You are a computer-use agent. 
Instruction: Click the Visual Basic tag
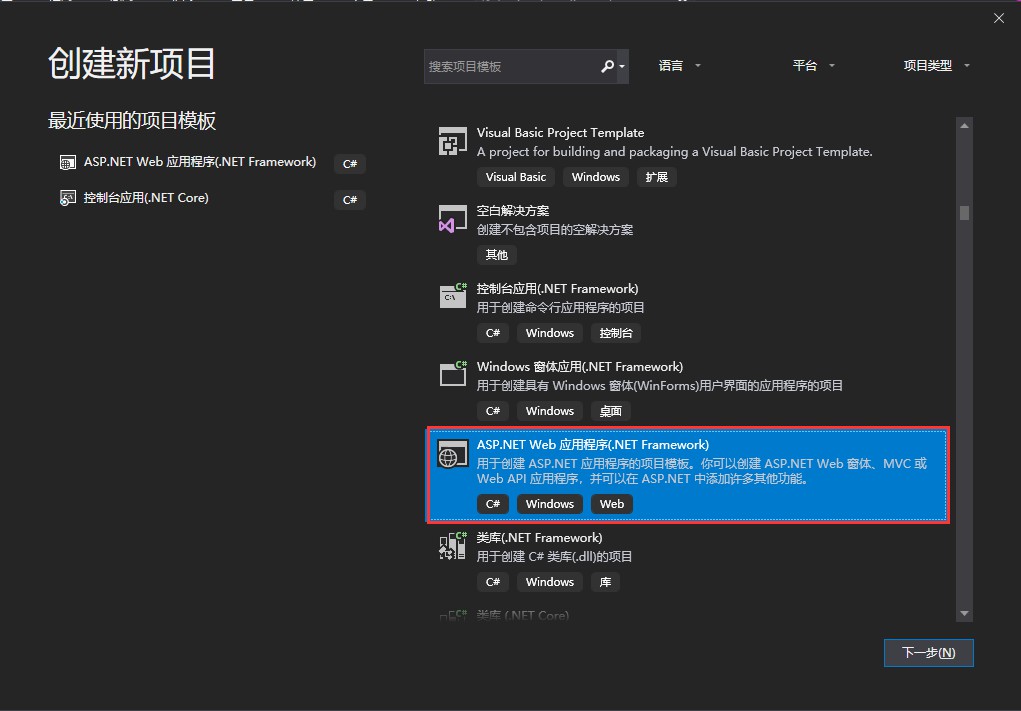point(516,177)
